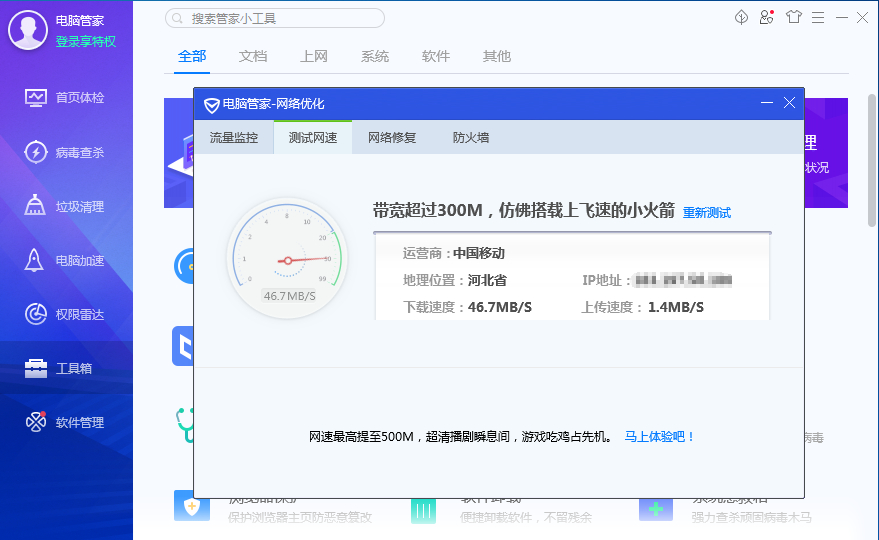
Task: Minimize the main 电脑管家 window
Action: 841,18
